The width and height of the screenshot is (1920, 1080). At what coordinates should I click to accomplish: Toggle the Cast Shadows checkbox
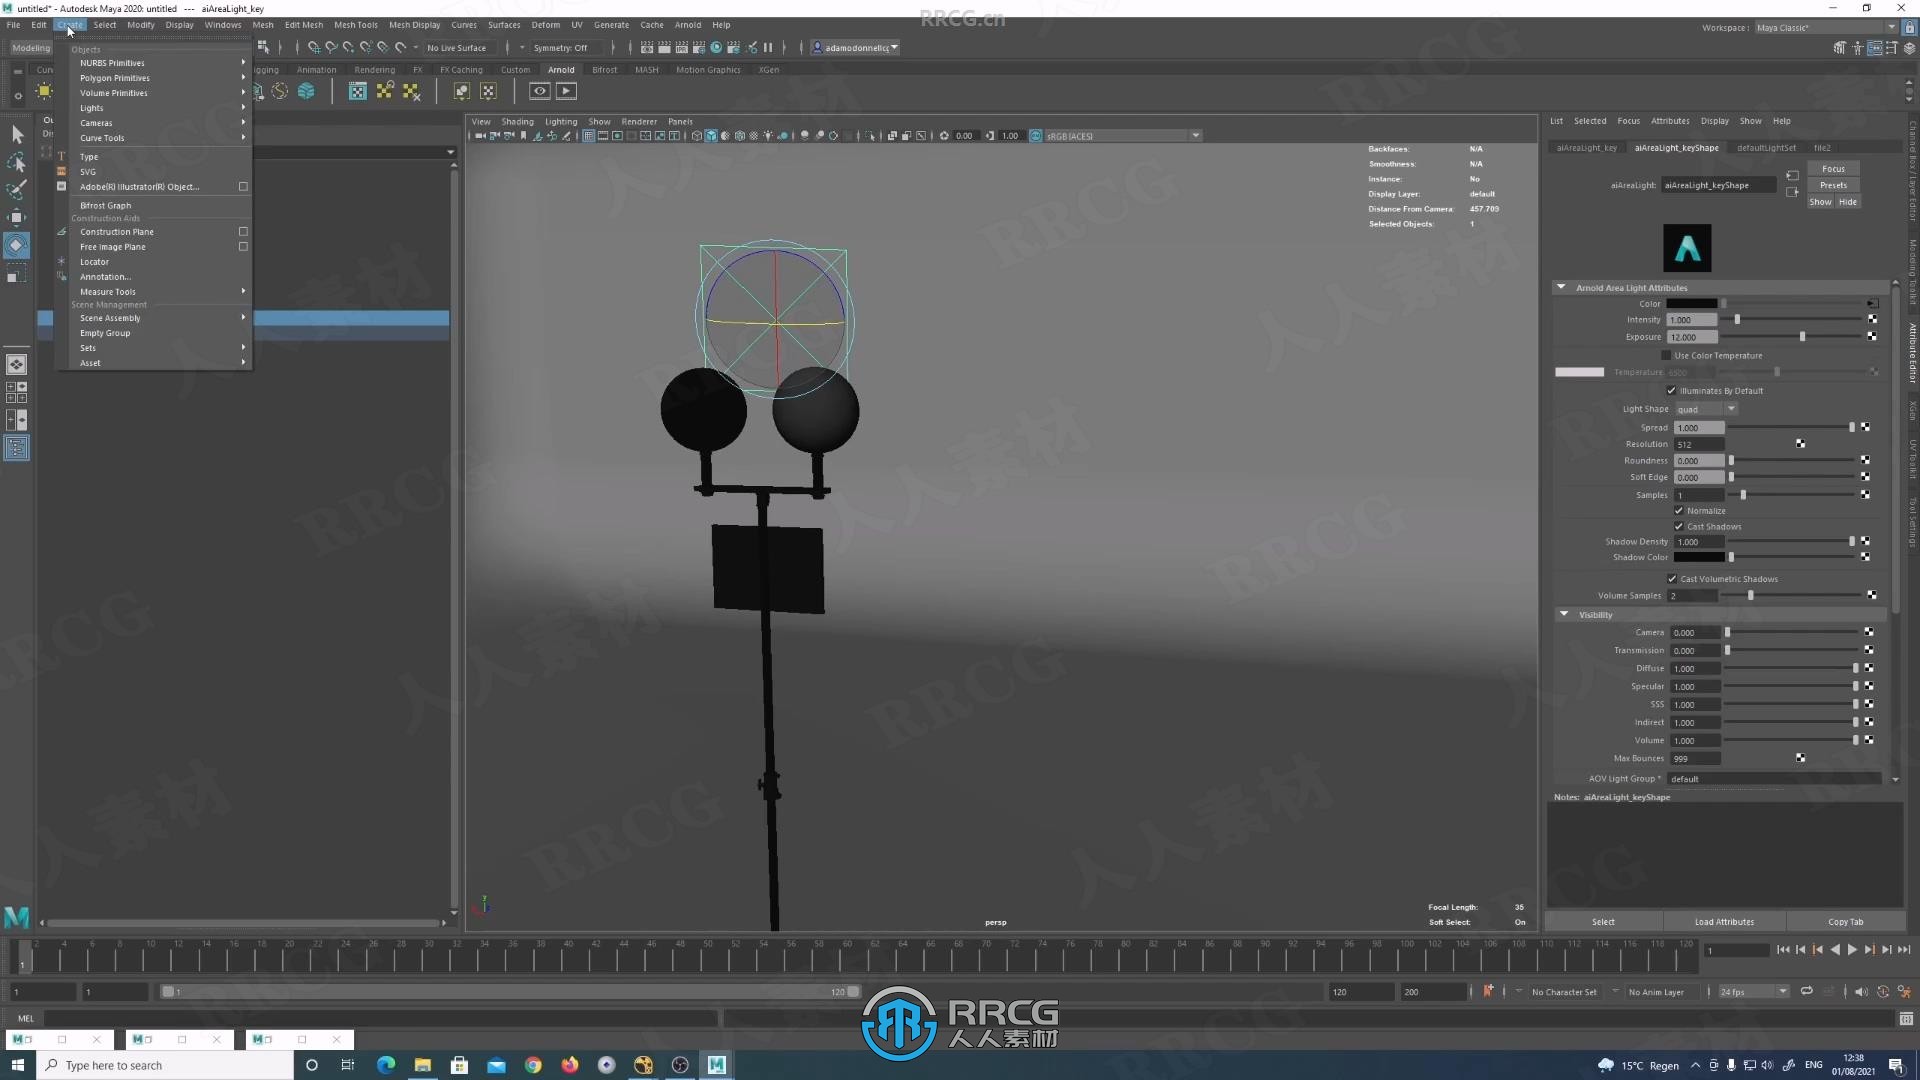(1679, 526)
